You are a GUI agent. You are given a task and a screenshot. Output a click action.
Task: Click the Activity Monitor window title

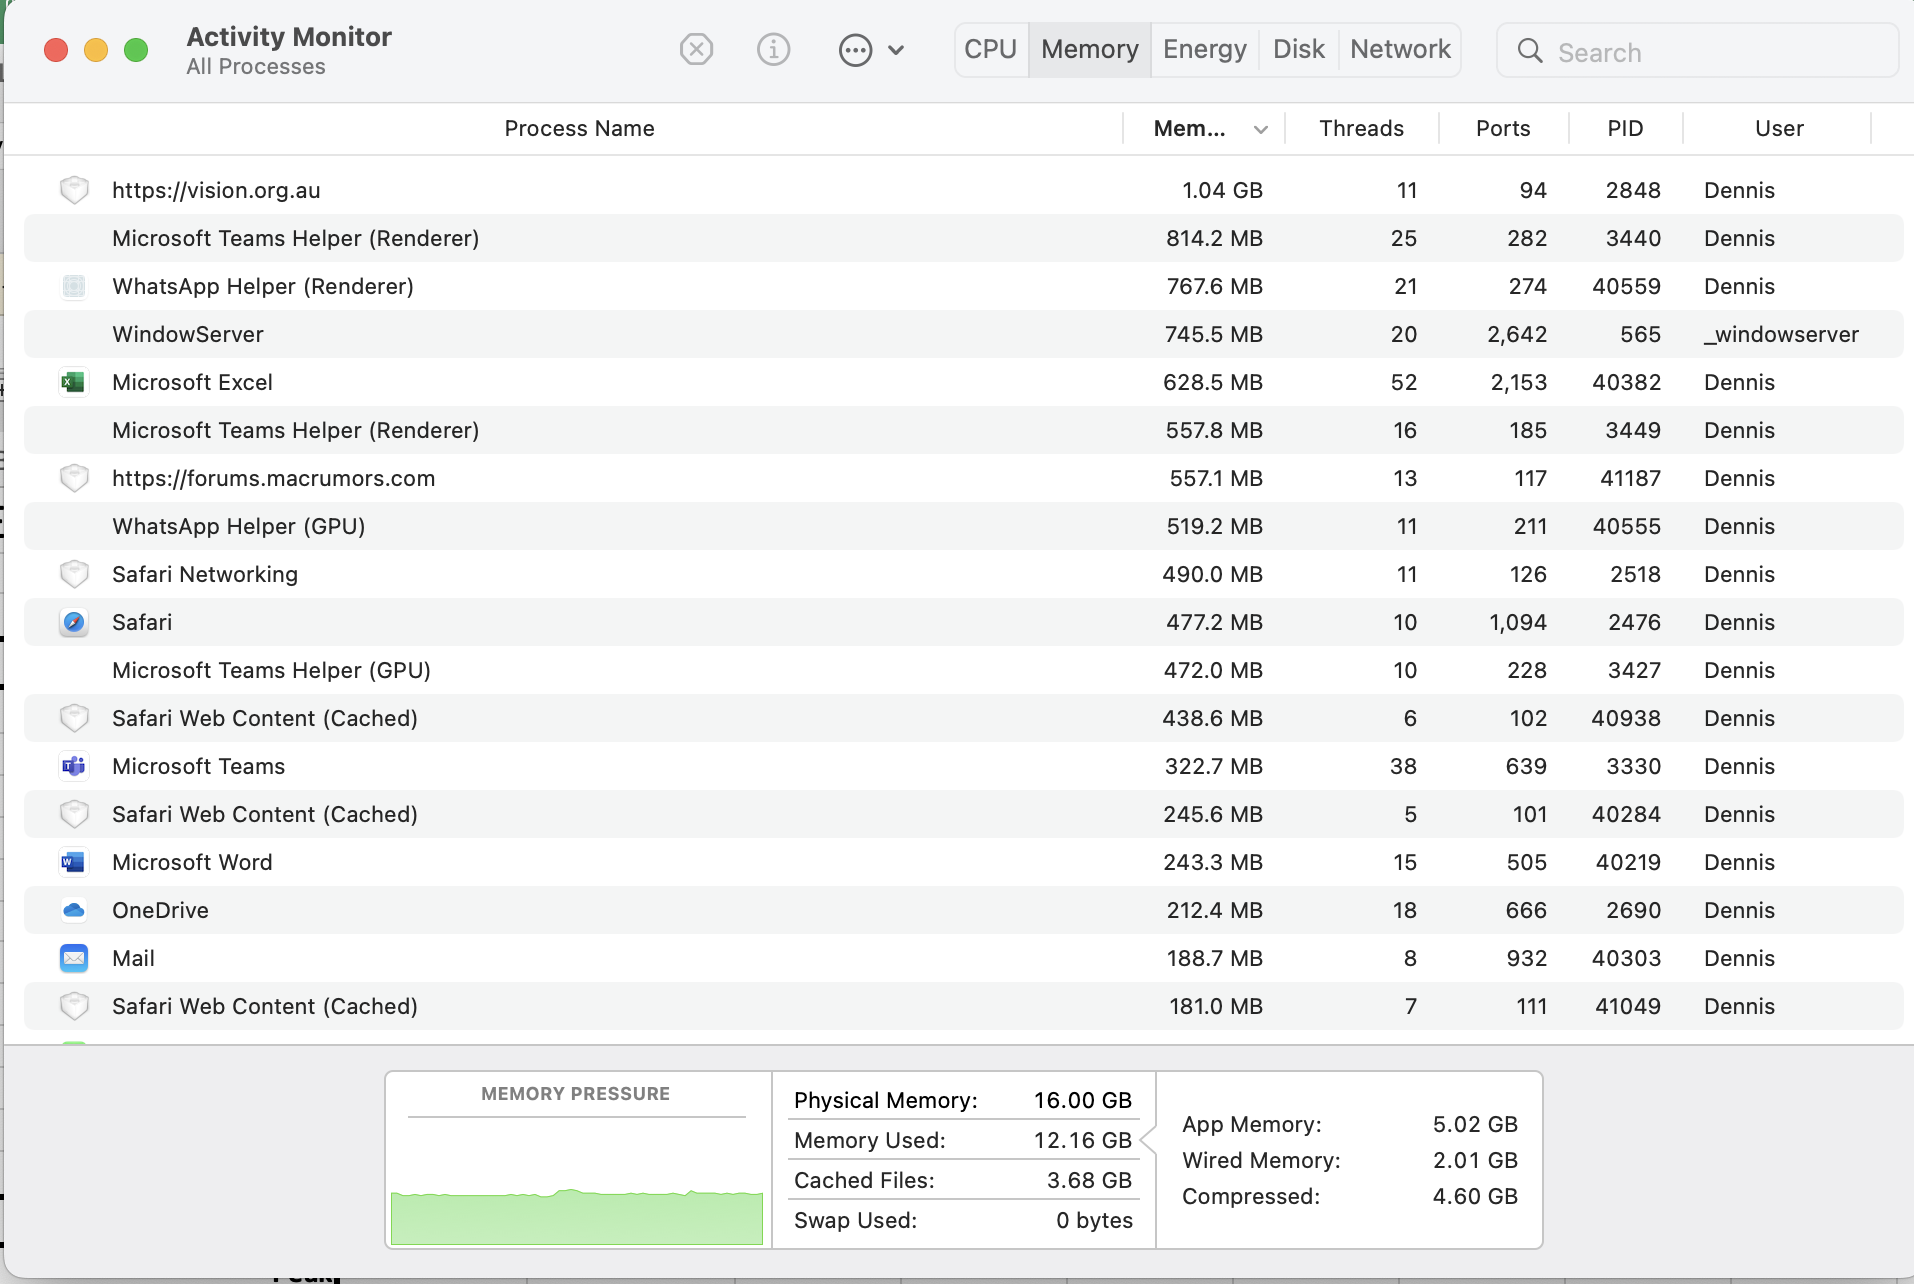pyautogui.click(x=289, y=37)
